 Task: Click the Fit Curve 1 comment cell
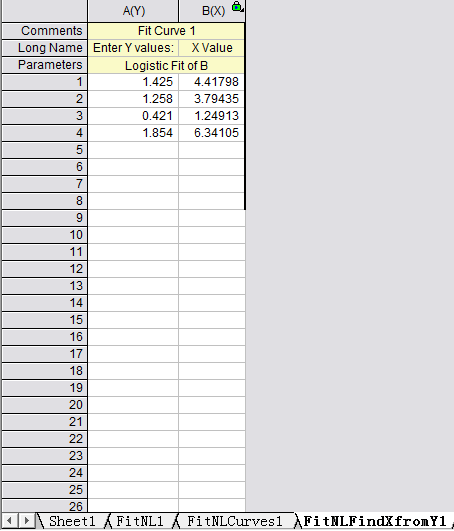coord(166,31)
